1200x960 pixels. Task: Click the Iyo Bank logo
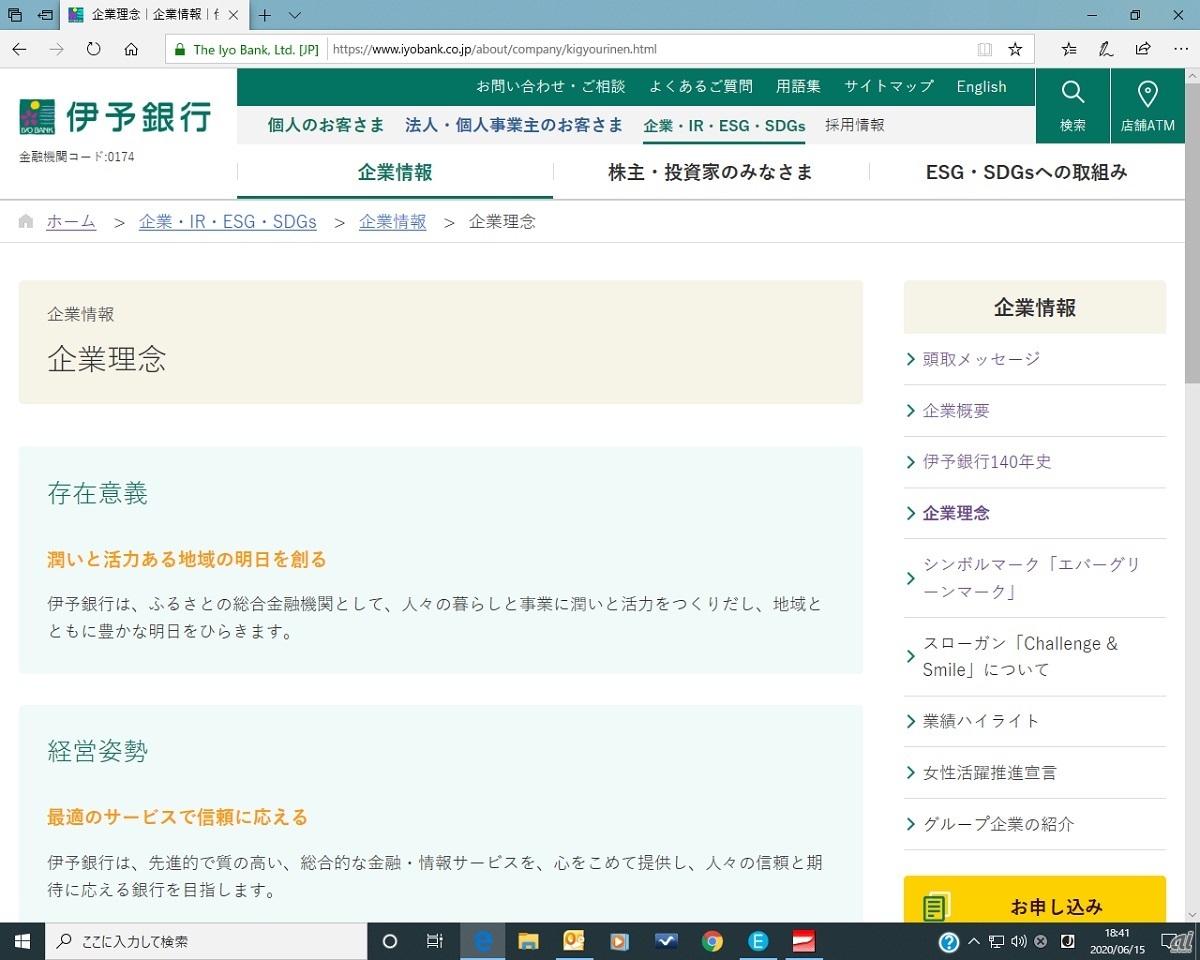point(115,117)
